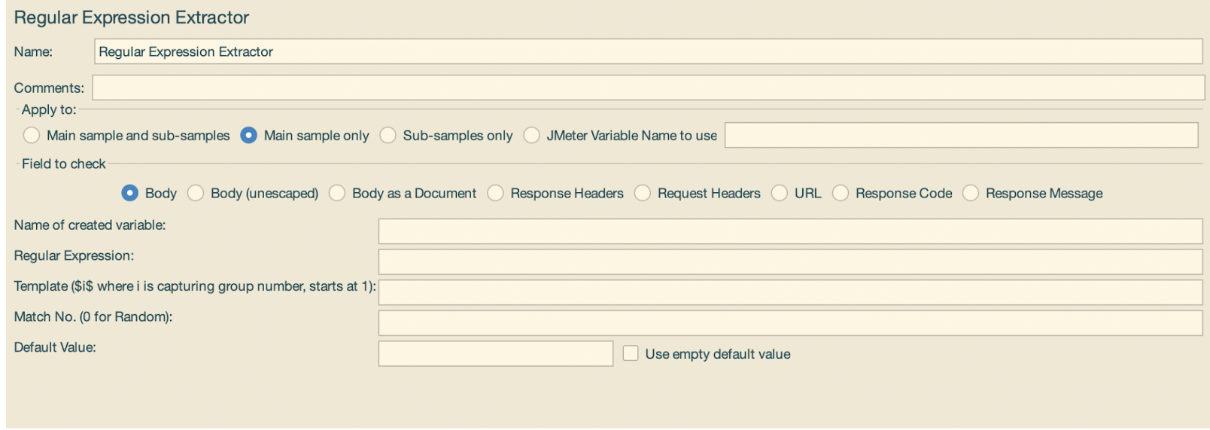The image size is (1210, 430).
Task: Select 'JMeter Variable Name to use' radio button
Action: click(532, 135)
